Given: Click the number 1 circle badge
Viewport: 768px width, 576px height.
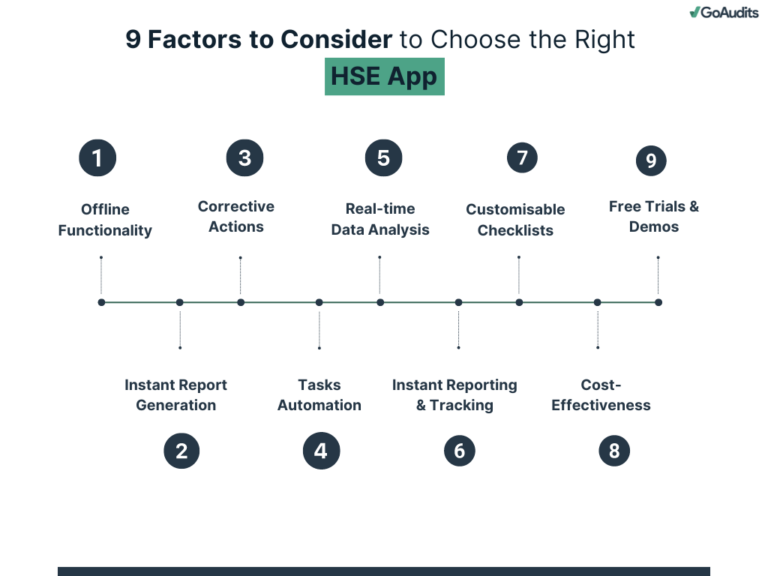Looking at the screenshot, I should click(97, 158).
